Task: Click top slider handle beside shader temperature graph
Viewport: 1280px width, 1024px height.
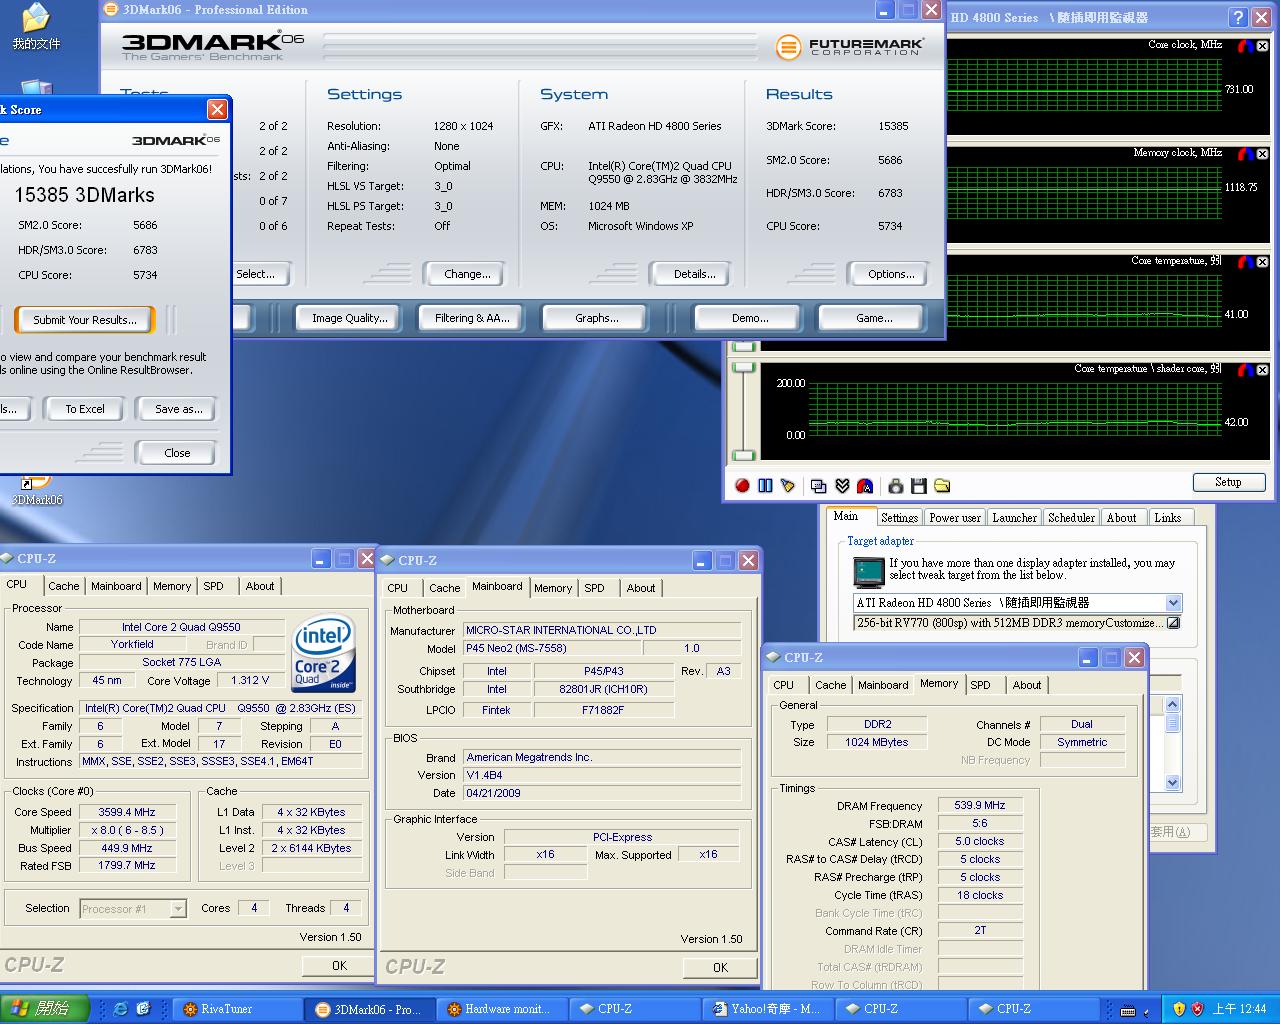Action: tap(743, 367)
